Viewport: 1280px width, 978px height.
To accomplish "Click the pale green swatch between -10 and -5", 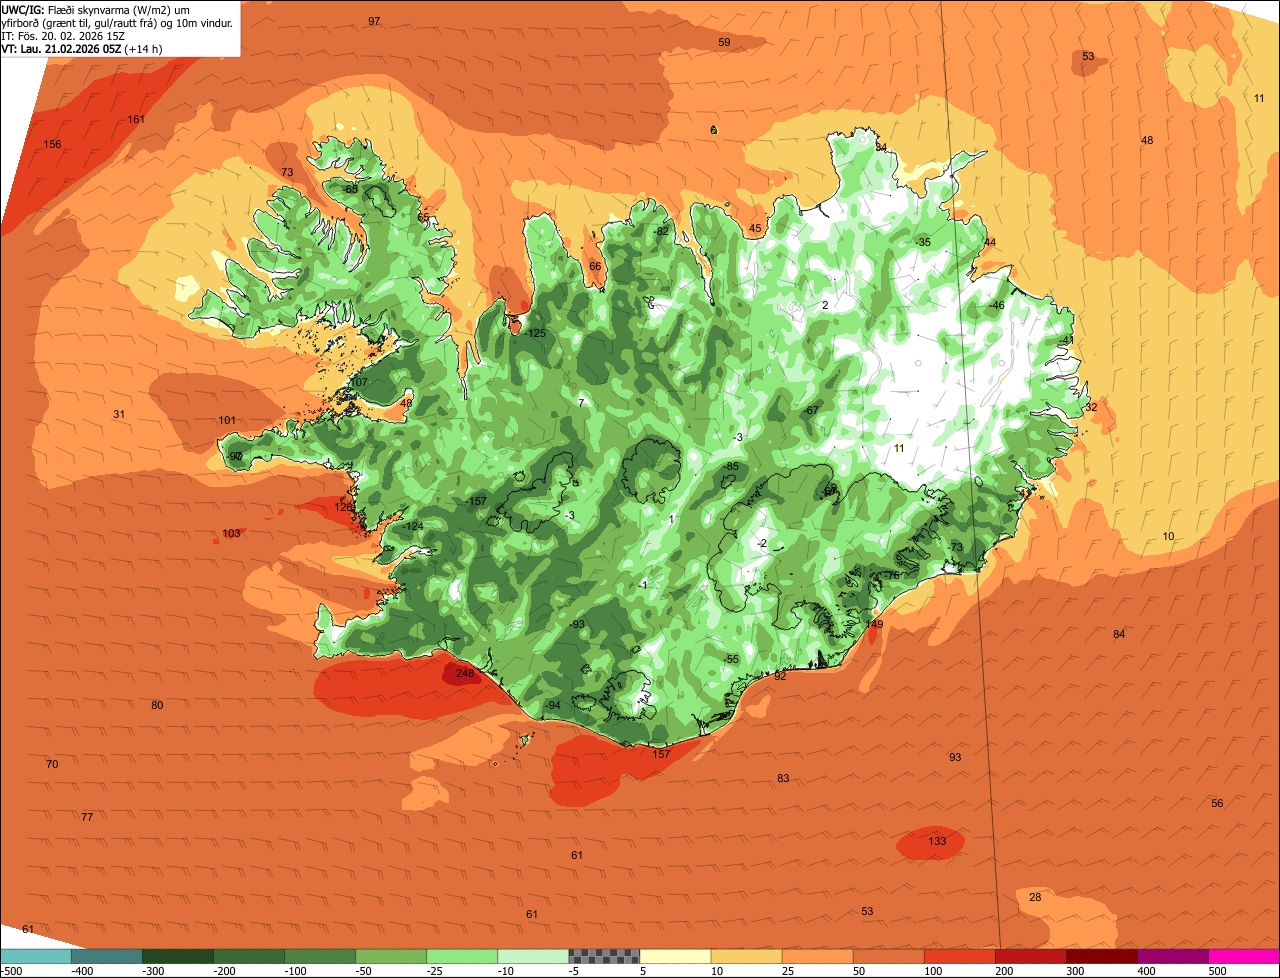I will [x=532, y=956].
